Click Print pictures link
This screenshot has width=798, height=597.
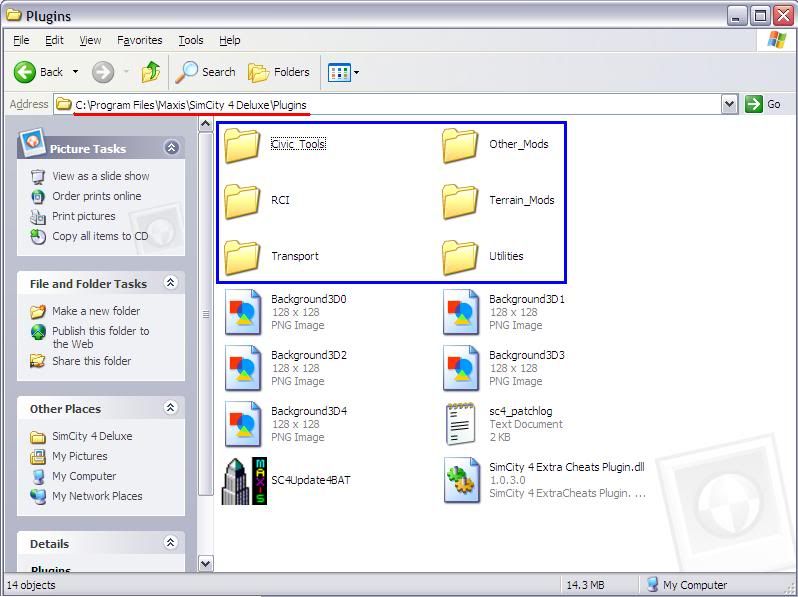83,216
